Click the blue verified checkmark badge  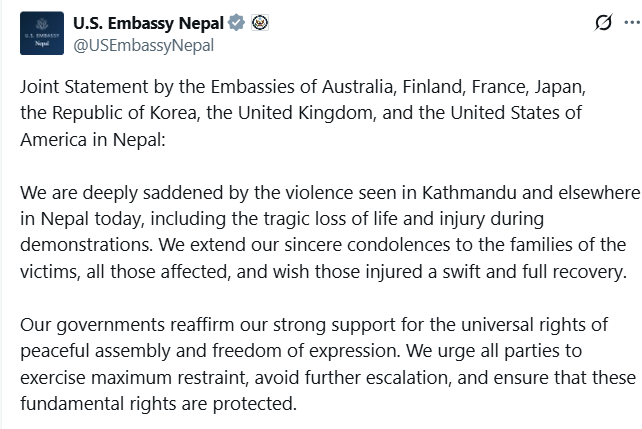click(236, 23)
